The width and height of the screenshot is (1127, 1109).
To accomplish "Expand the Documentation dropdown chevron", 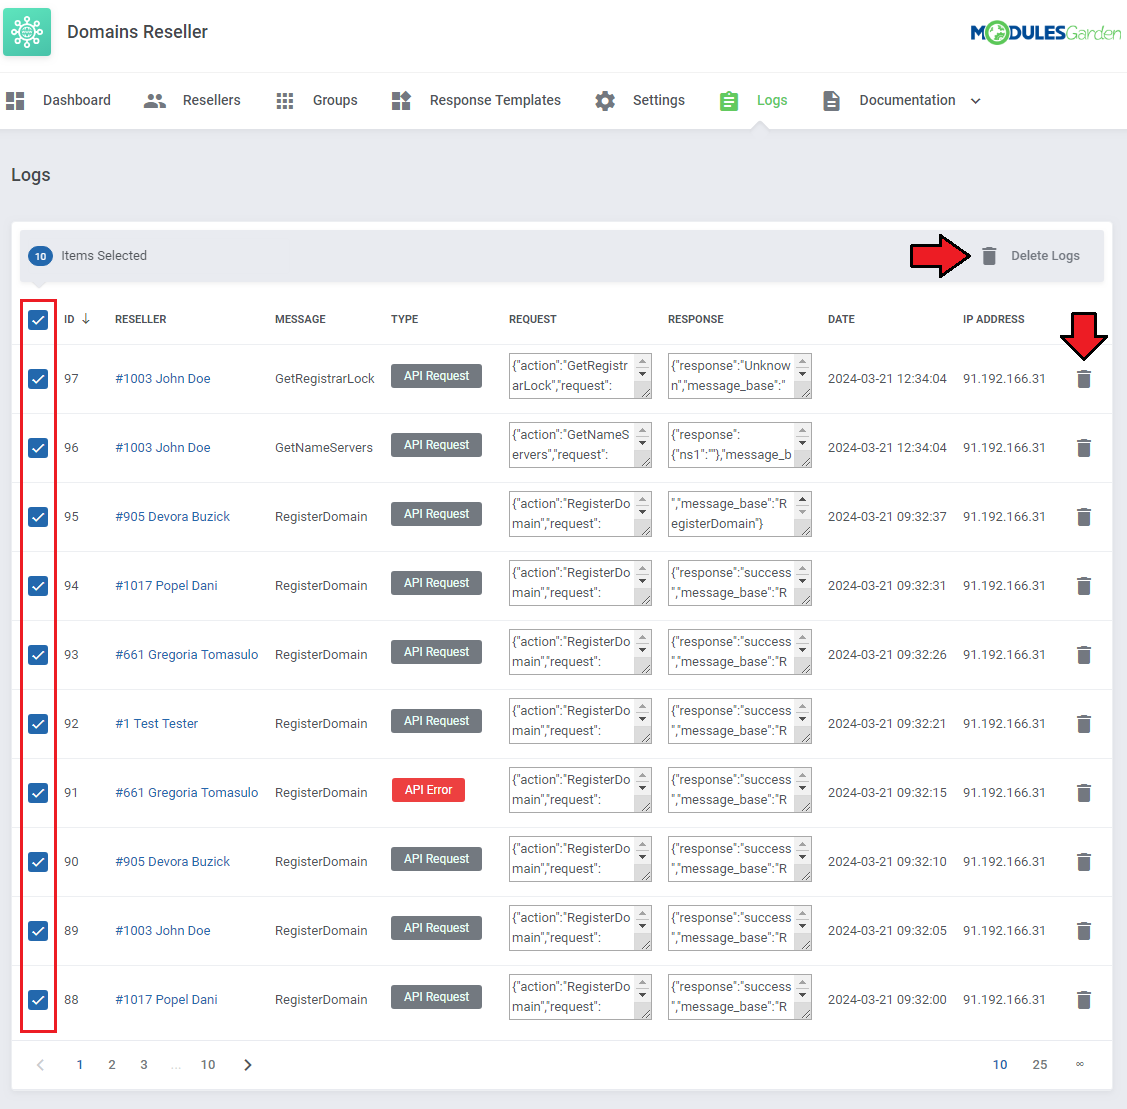I will point(975,101).
